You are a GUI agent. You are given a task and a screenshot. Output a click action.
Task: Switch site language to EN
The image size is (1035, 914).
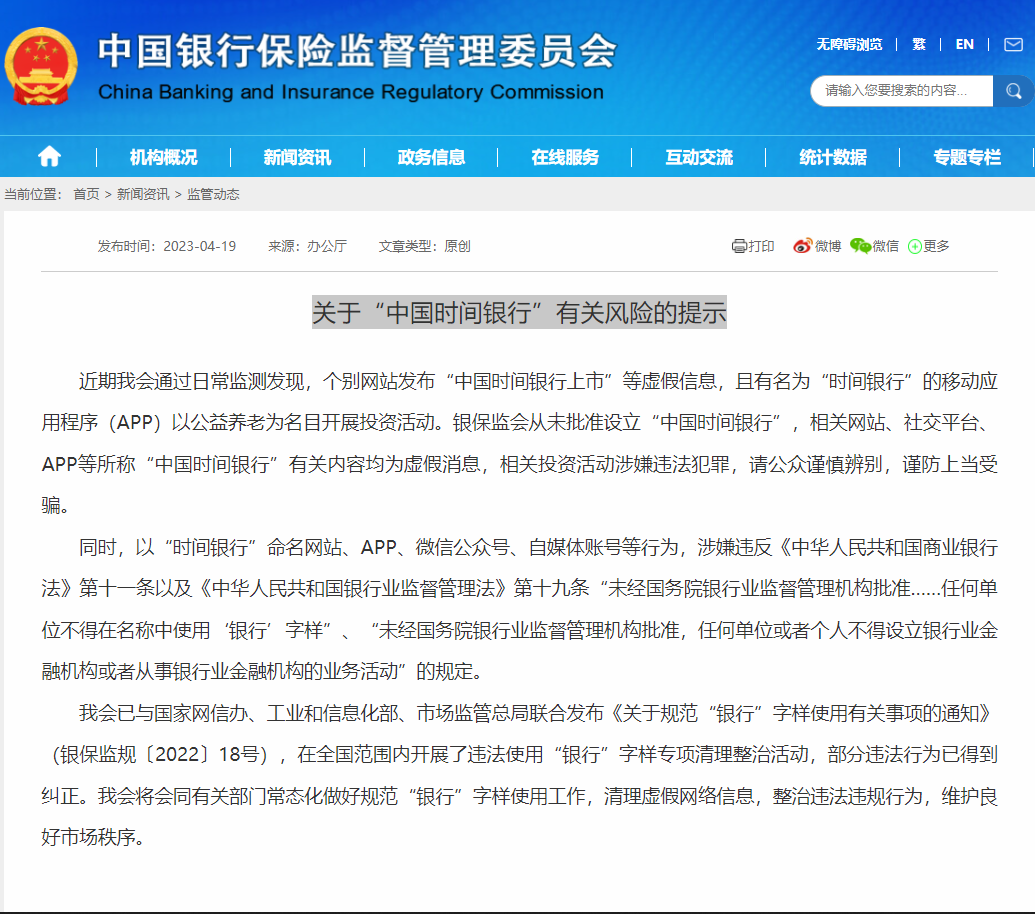pos(964,45)
